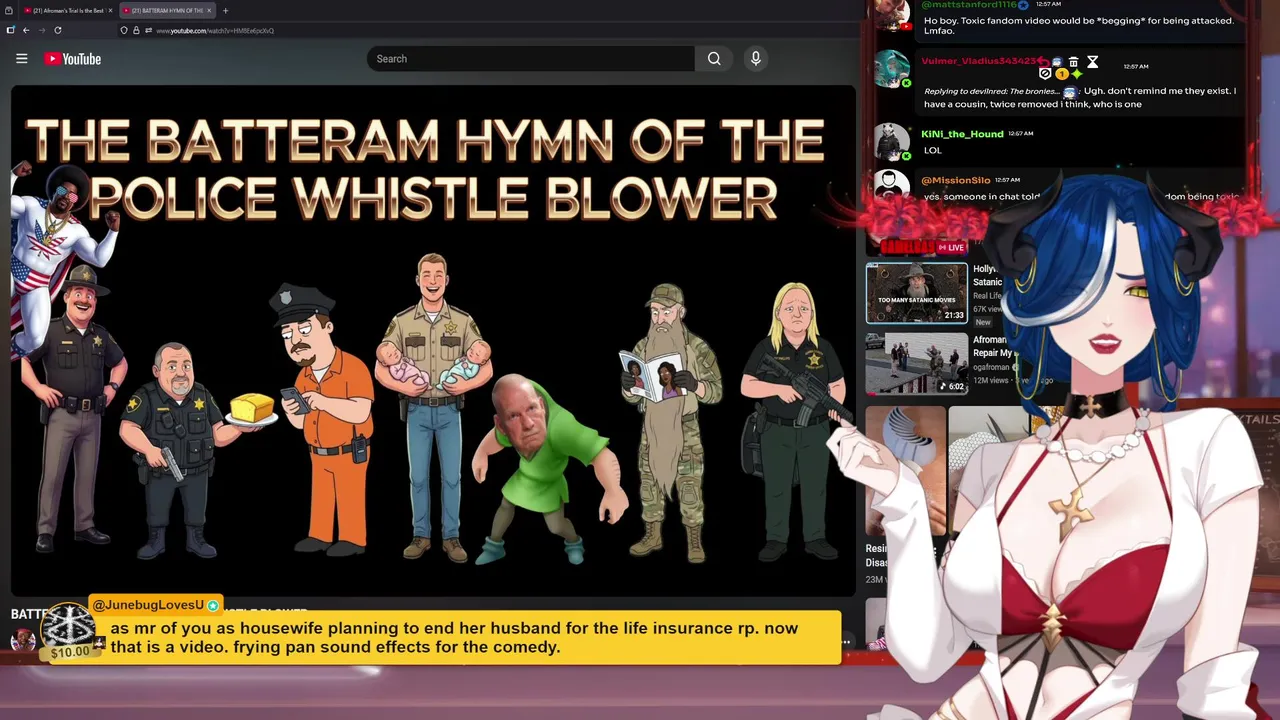Switch to the Afroman's Trial Is the Best tab
Screen dimensions: 1280x720
68,10
